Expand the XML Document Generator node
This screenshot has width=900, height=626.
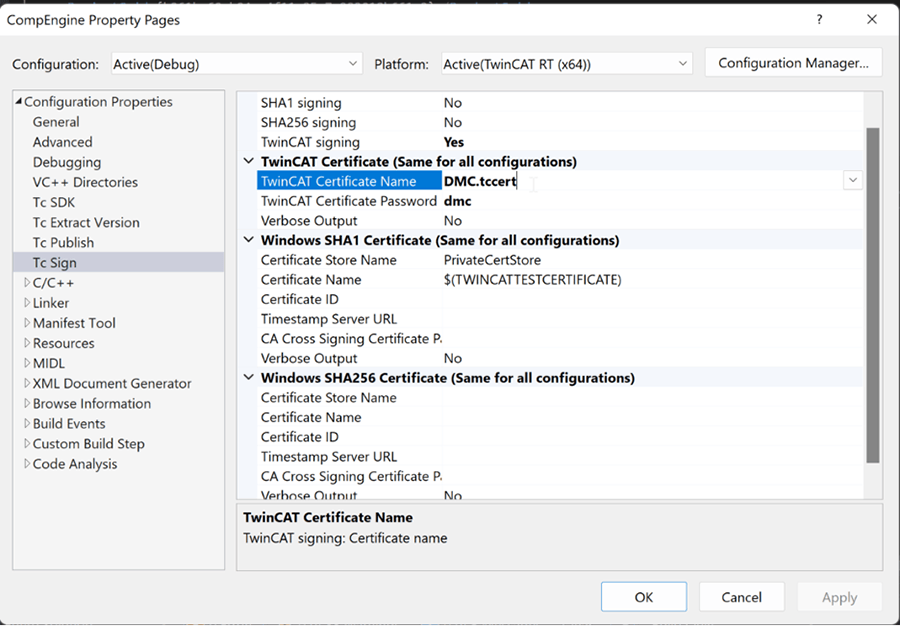click(x=26, y=383)
